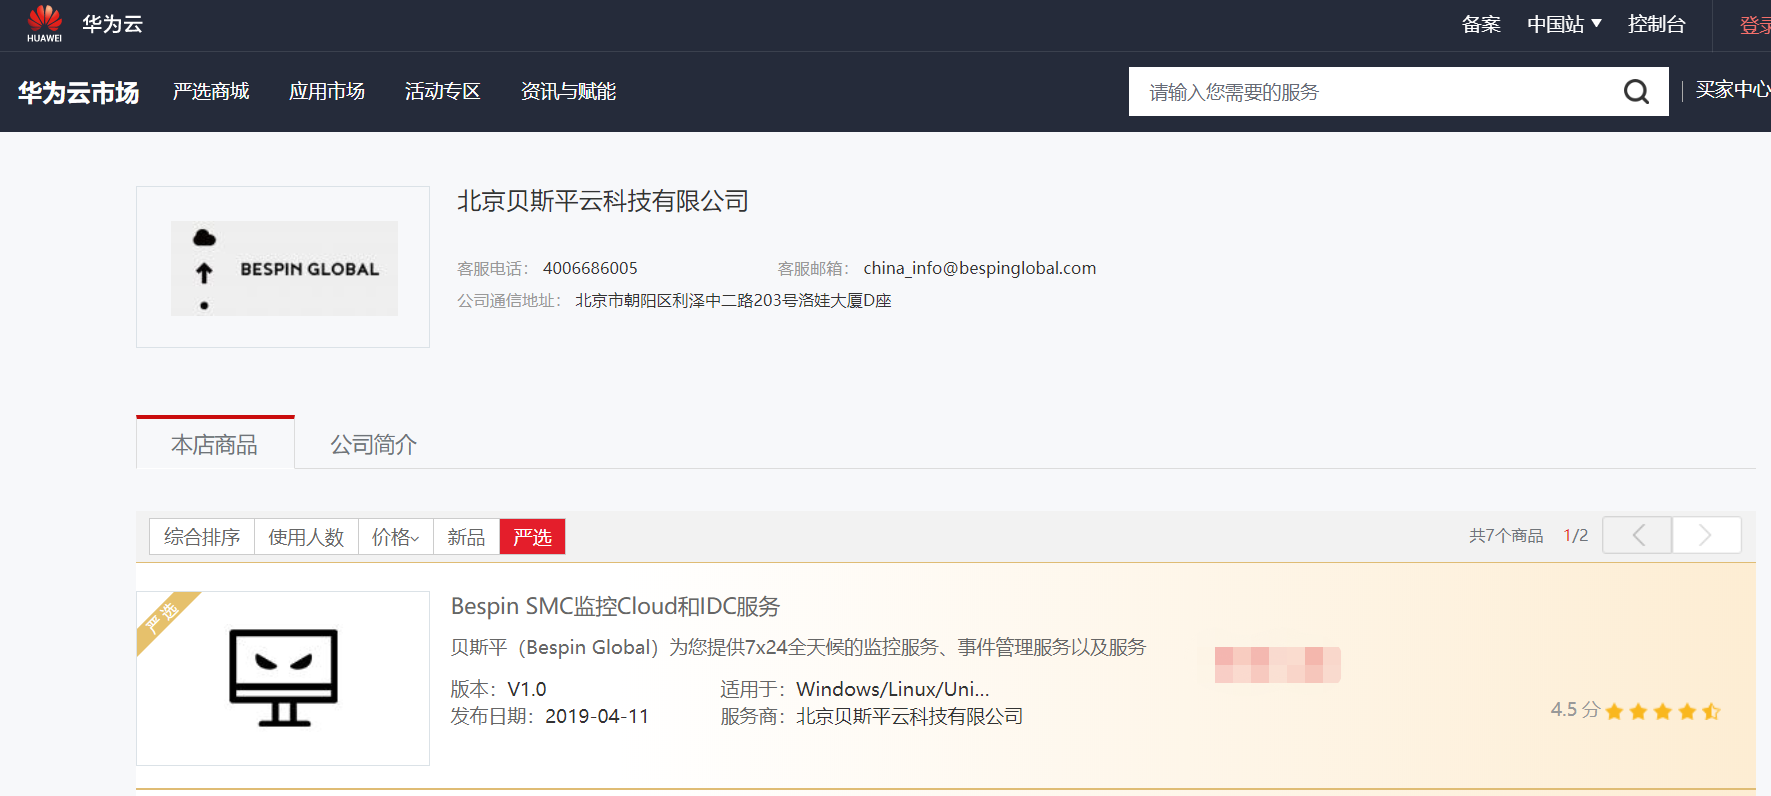Open Bespin SMC监控Cloud和IDC服务 product title
This screenshot has width=1771, height=796.
615,606
